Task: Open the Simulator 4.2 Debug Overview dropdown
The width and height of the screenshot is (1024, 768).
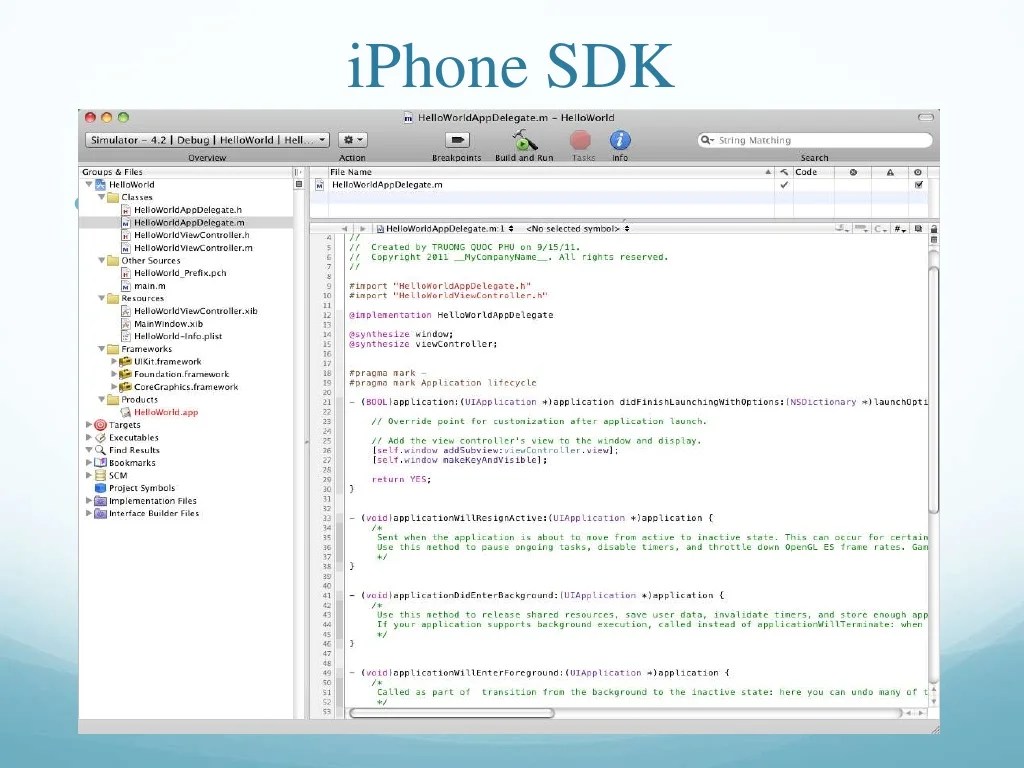Action: (x=207, y=140)
